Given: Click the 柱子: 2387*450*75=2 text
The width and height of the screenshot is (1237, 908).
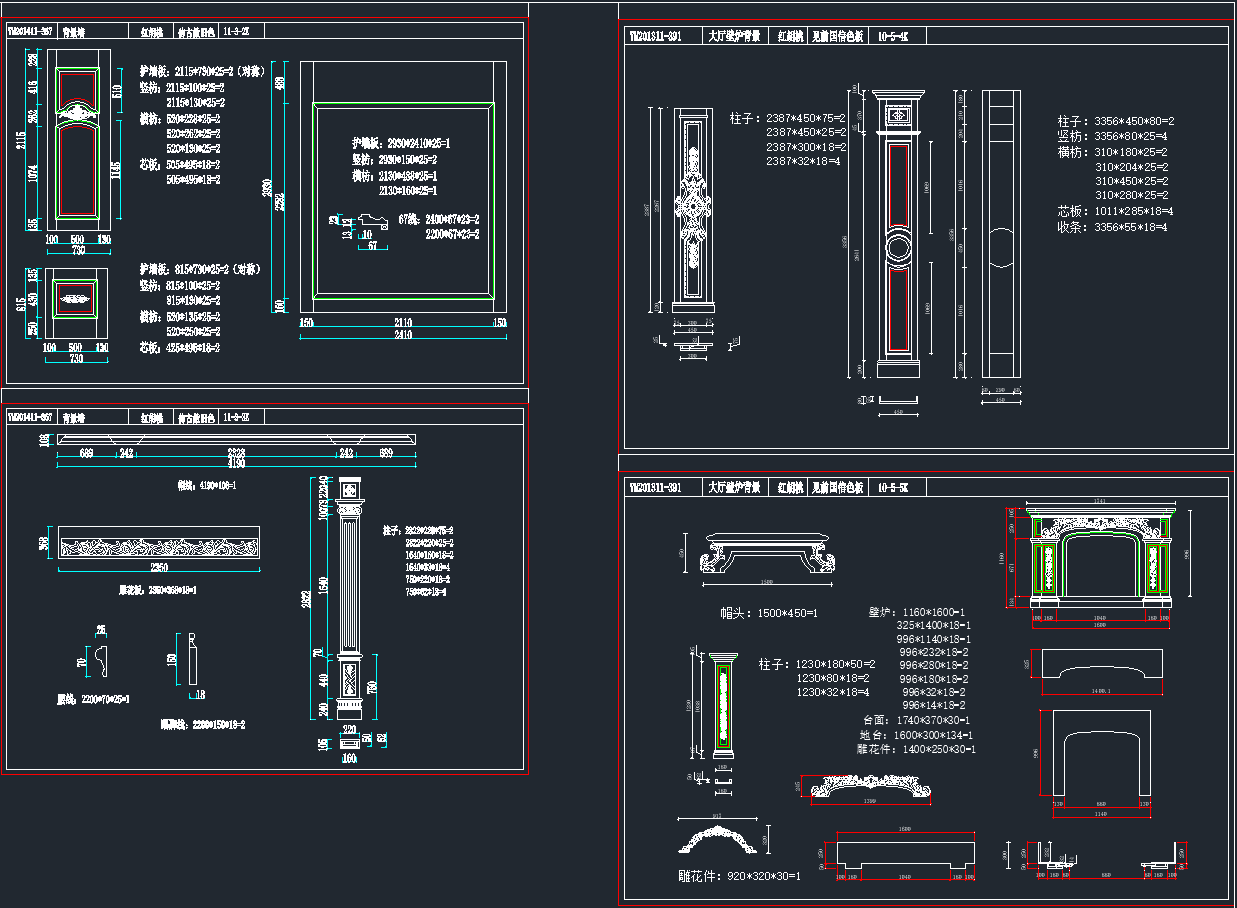Looking at the screenshot, I should click(788, 118).
